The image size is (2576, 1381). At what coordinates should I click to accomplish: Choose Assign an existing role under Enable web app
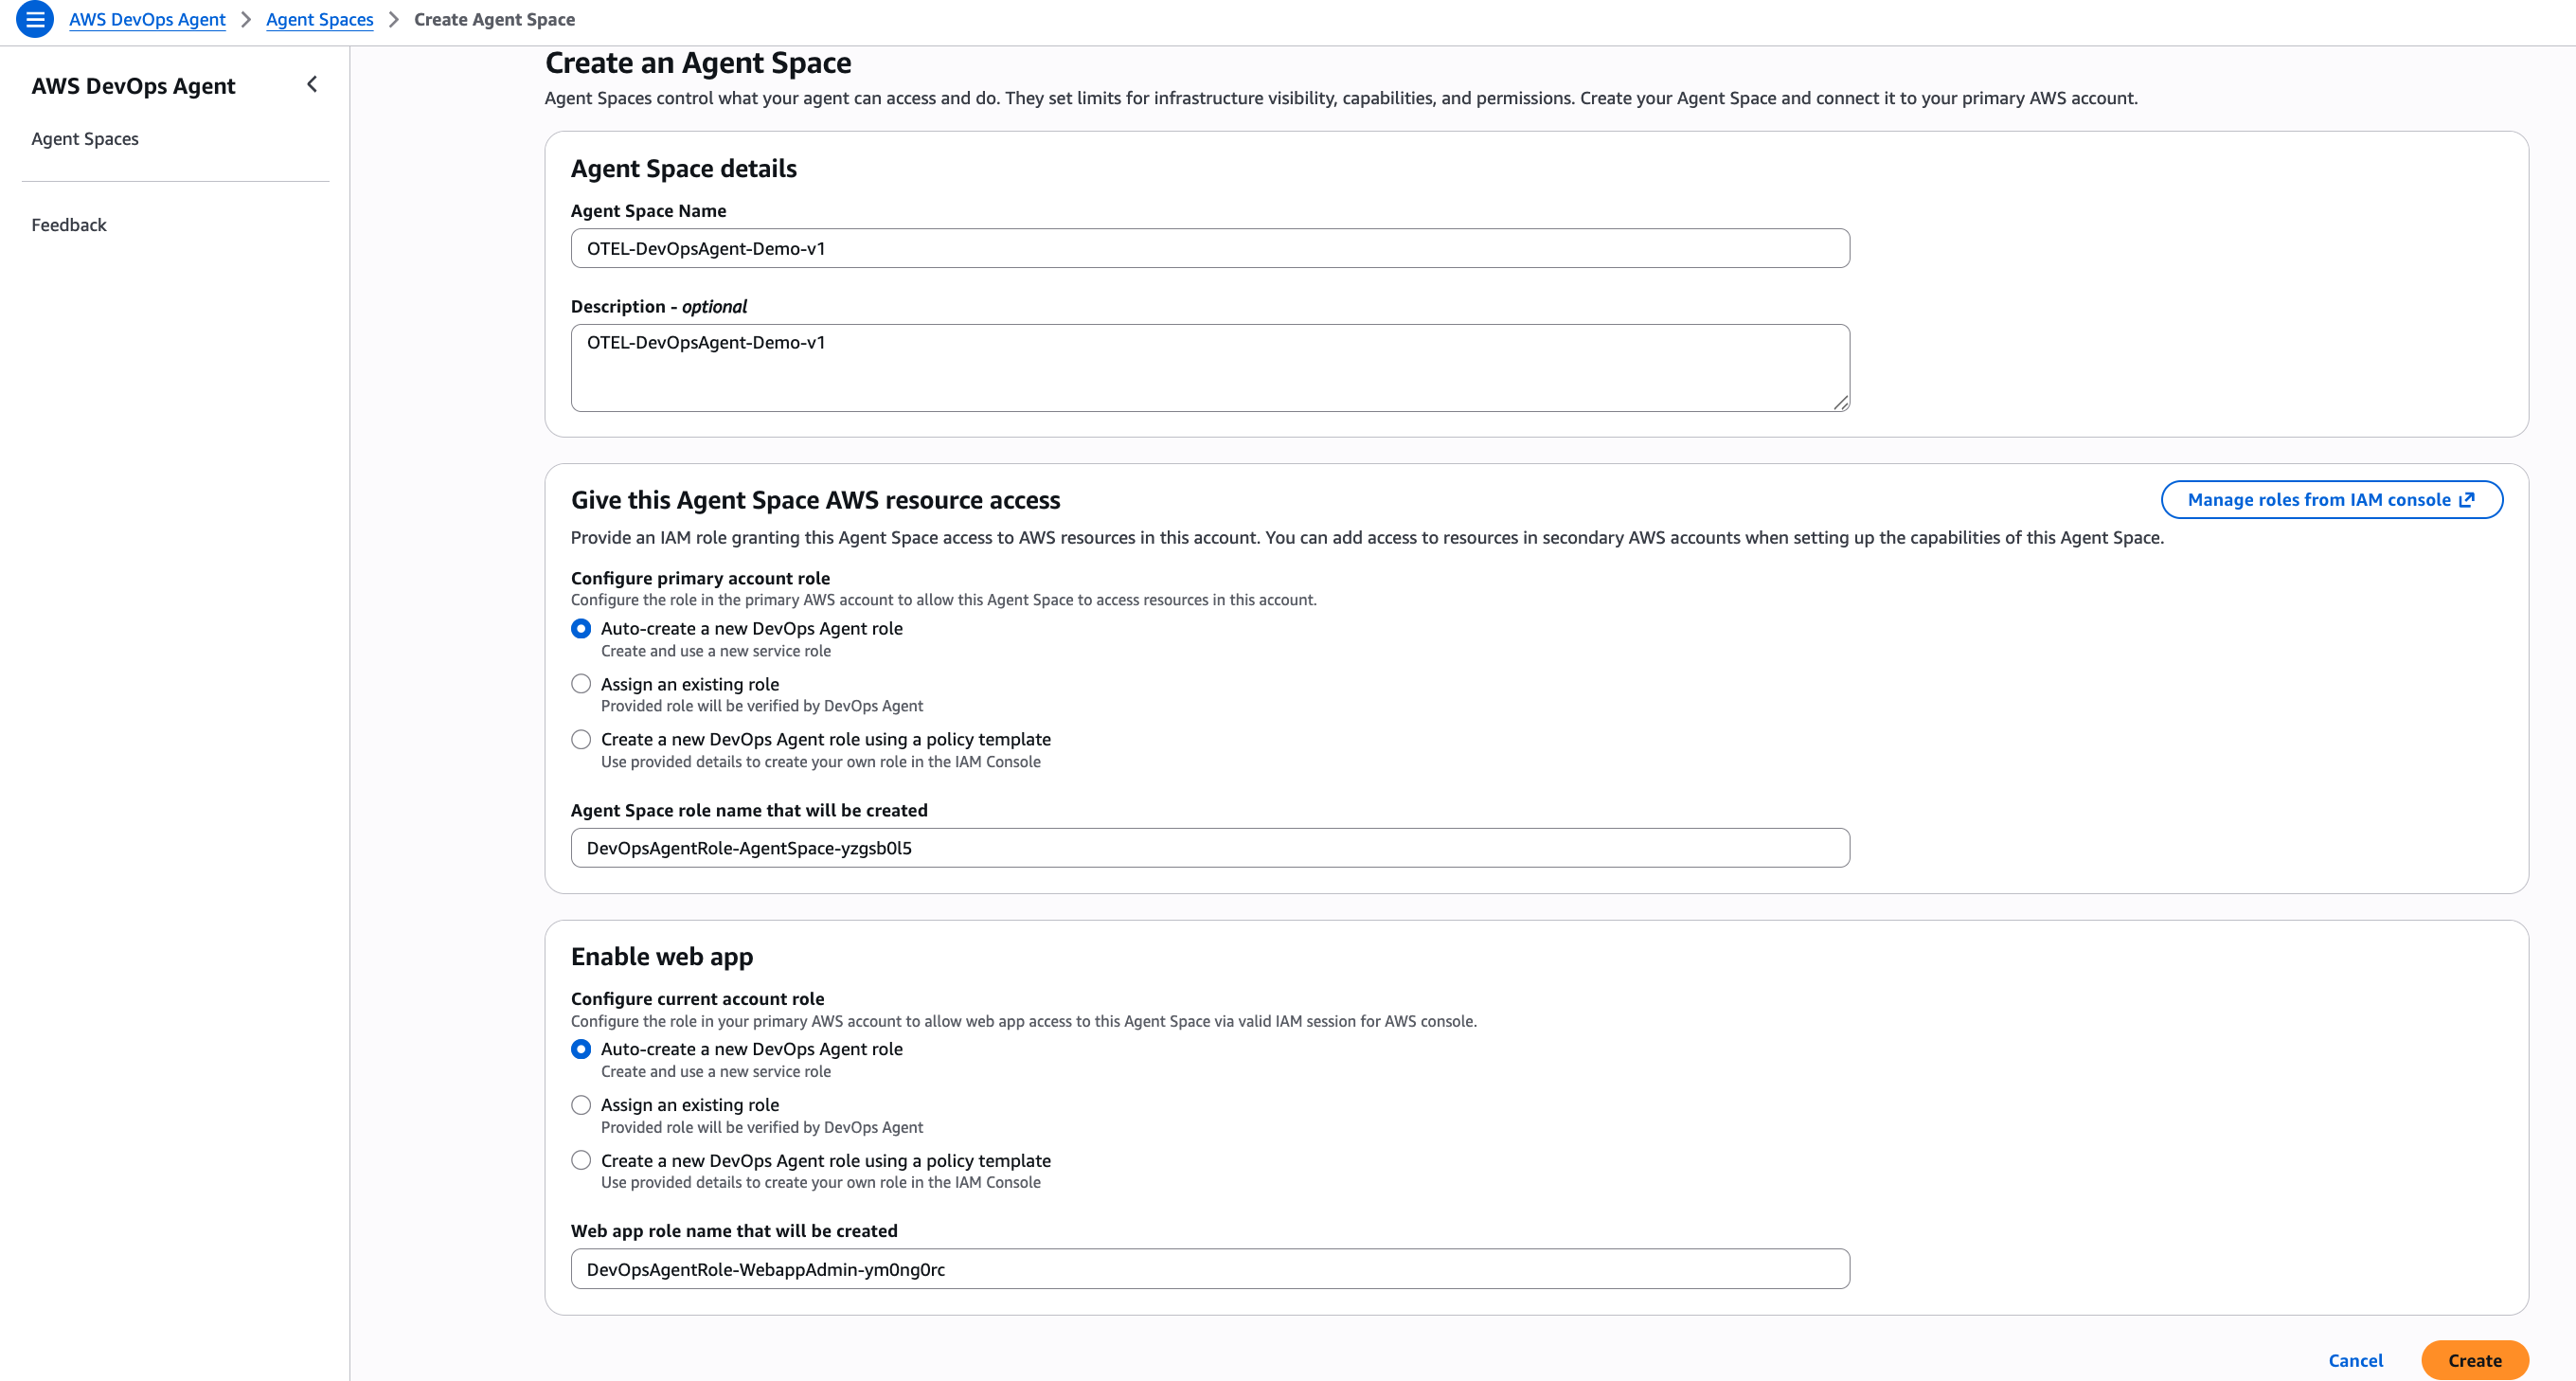pos(581,1104)
